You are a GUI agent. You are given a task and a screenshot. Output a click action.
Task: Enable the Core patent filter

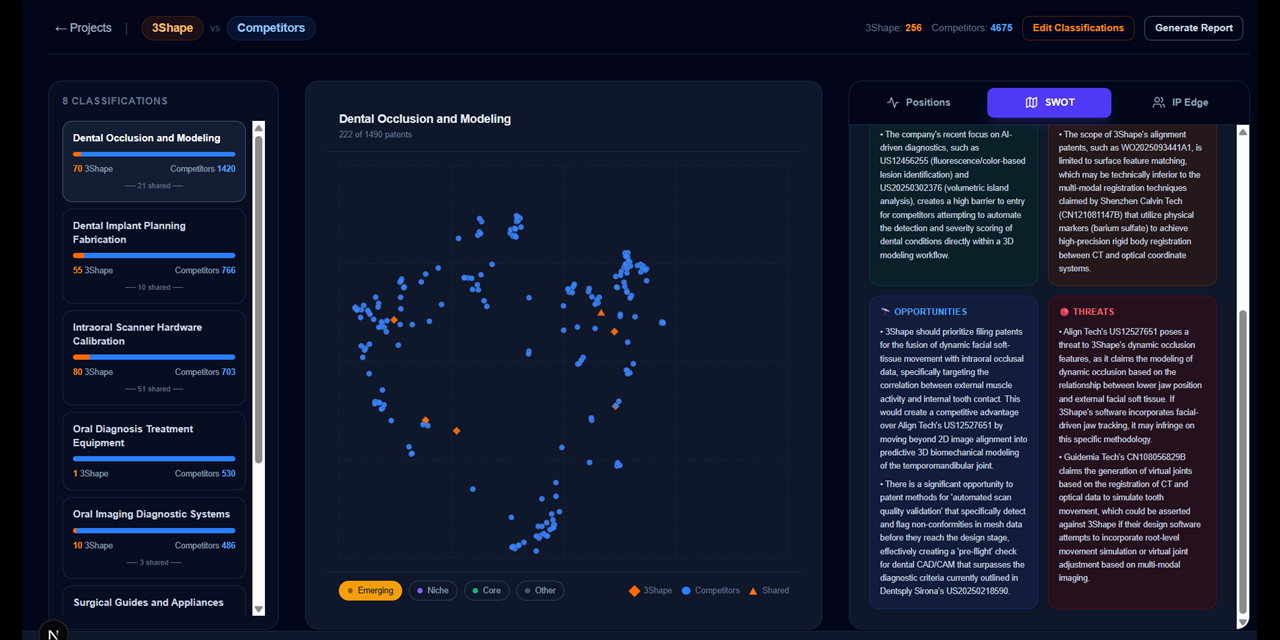pyautogui.click(x=486, y=590)
